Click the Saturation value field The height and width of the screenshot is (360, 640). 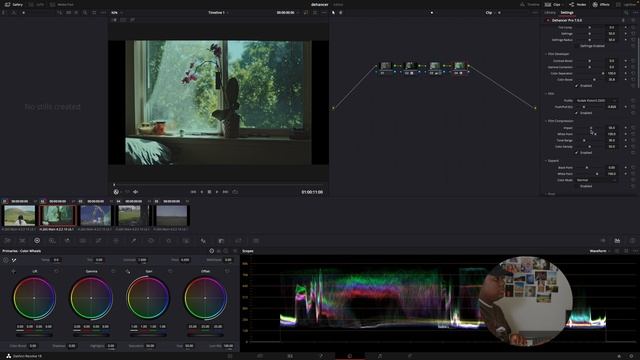click(x=150, y=346)
